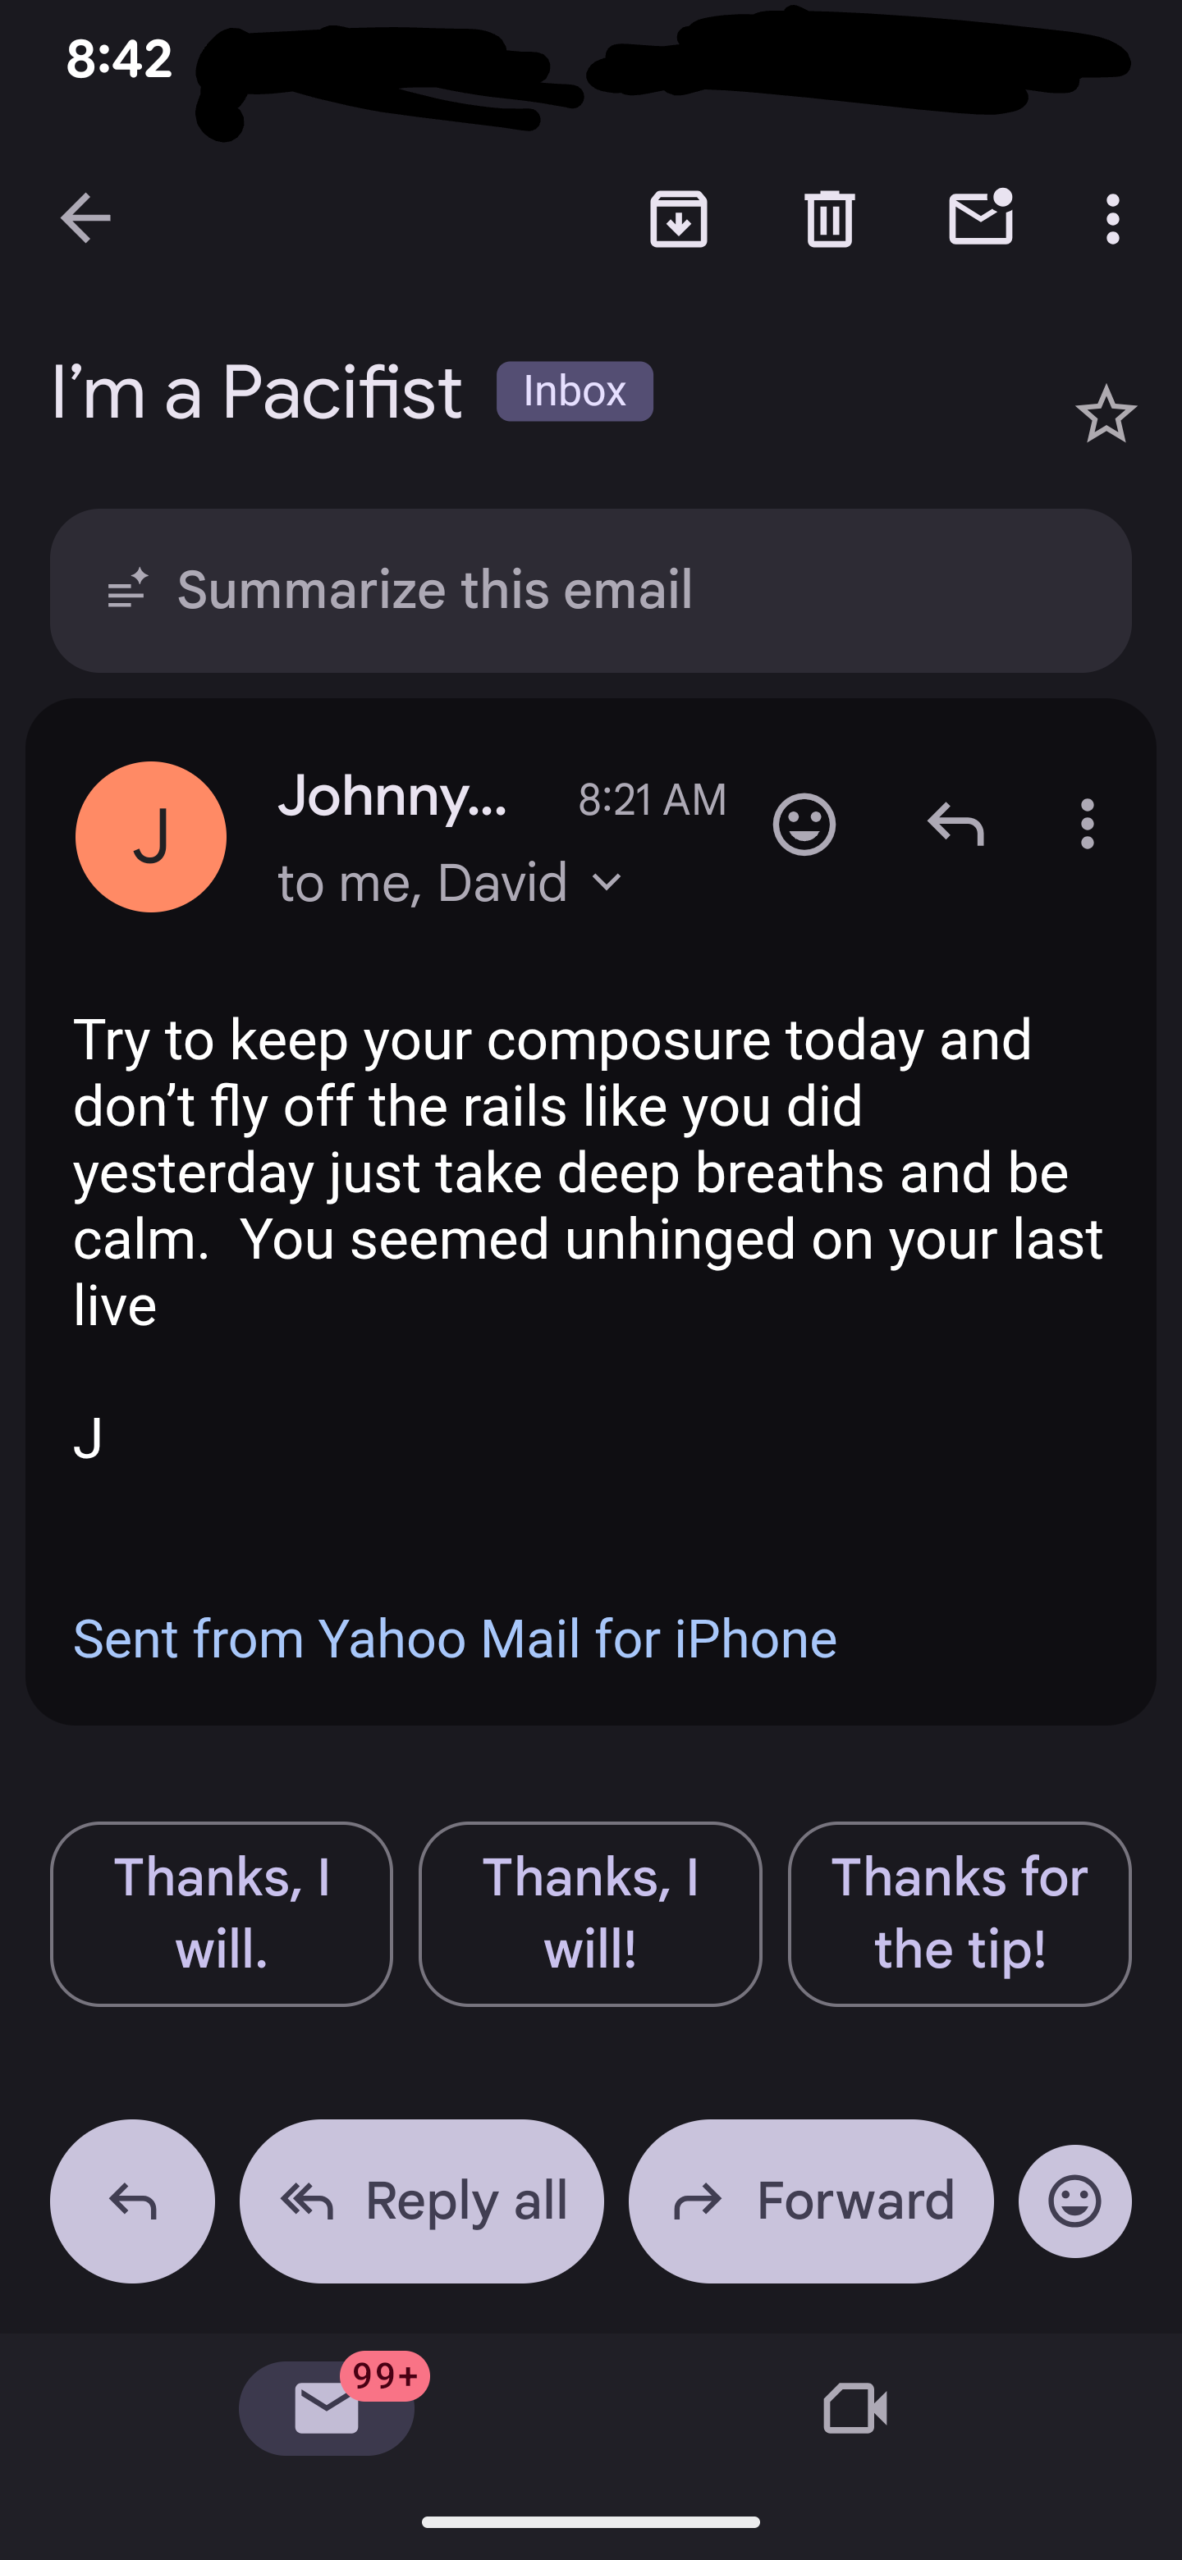Viewport: 1182px width, 2560px height.
Task: Open Sent from Yahoo Mail link
Action: click(x=455, y=1639)
